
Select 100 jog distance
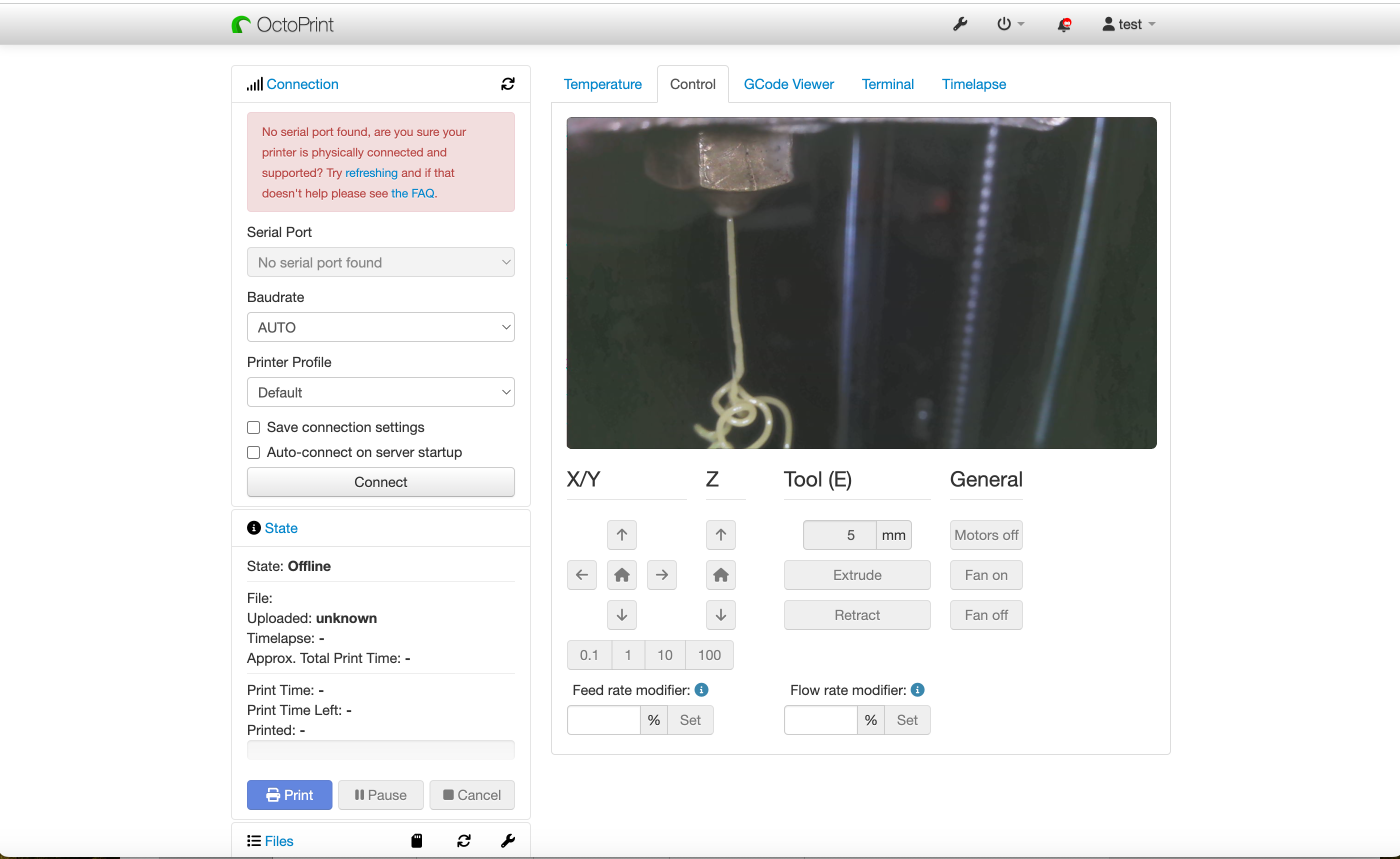710,655
